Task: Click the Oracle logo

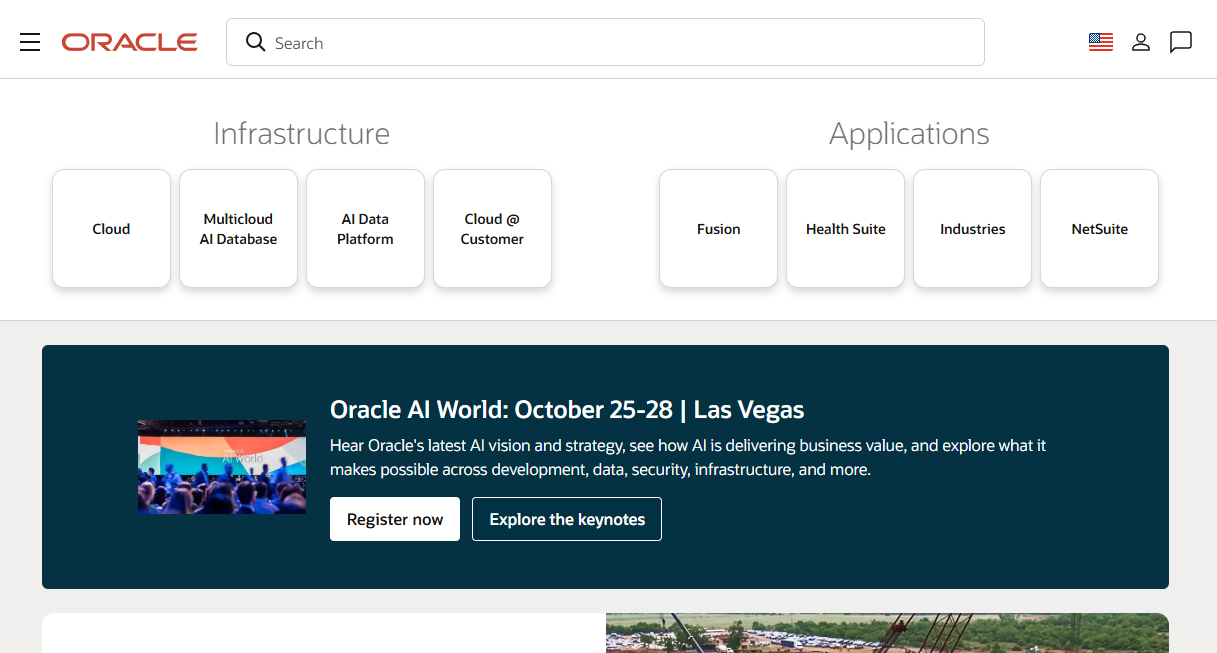Action: click(130, 42)
